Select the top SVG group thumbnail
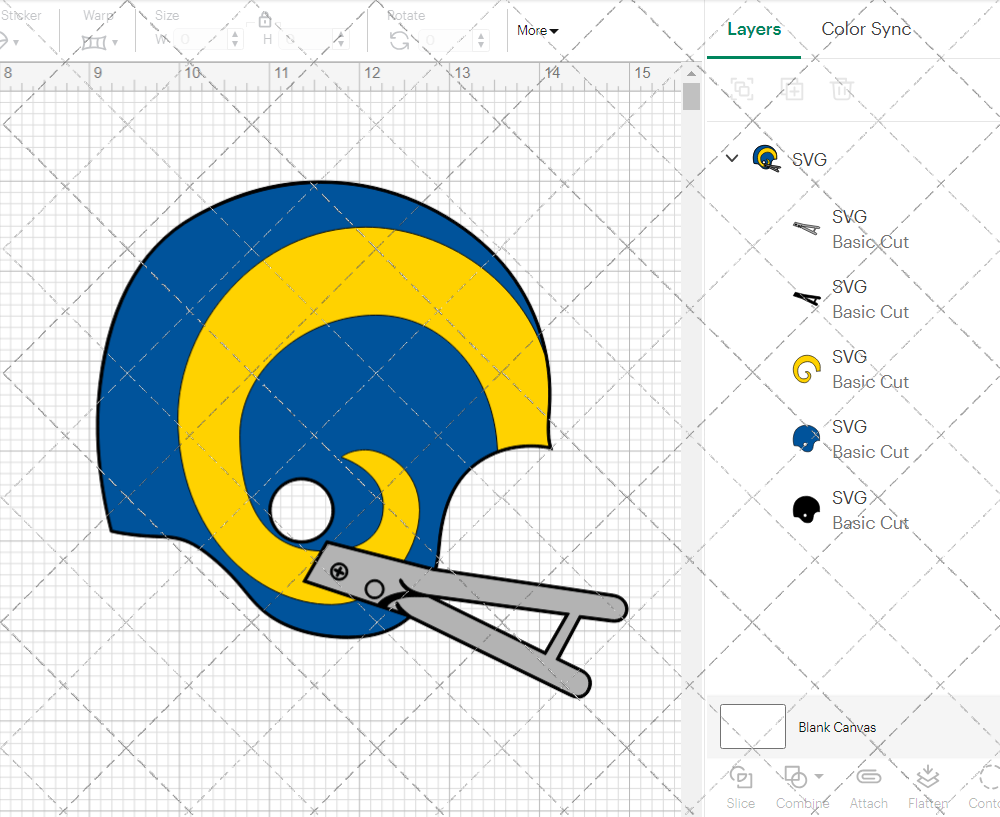1000x817 pixels. 767,158
